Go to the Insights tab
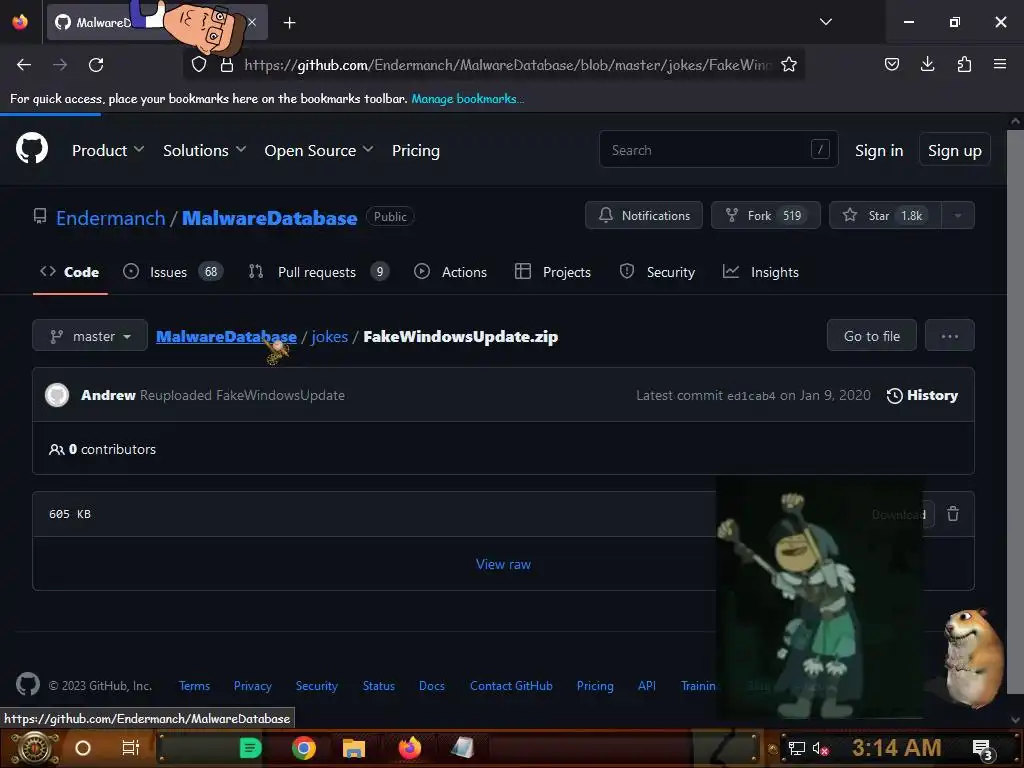Viewport: 1024px width, 768px height. (x=761, y=272)
